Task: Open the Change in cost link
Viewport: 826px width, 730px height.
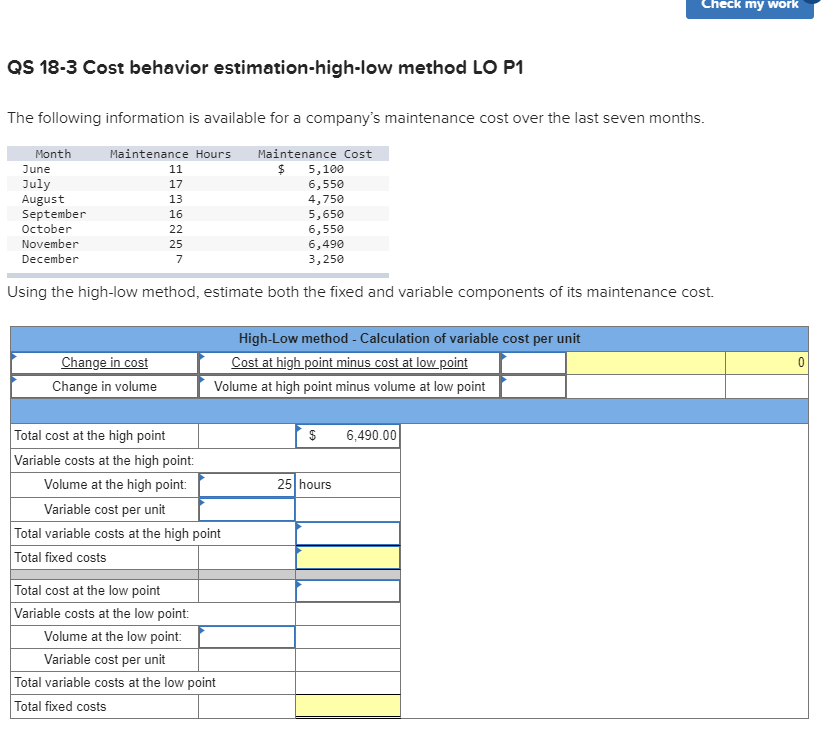Action: [x=104, y=361]
